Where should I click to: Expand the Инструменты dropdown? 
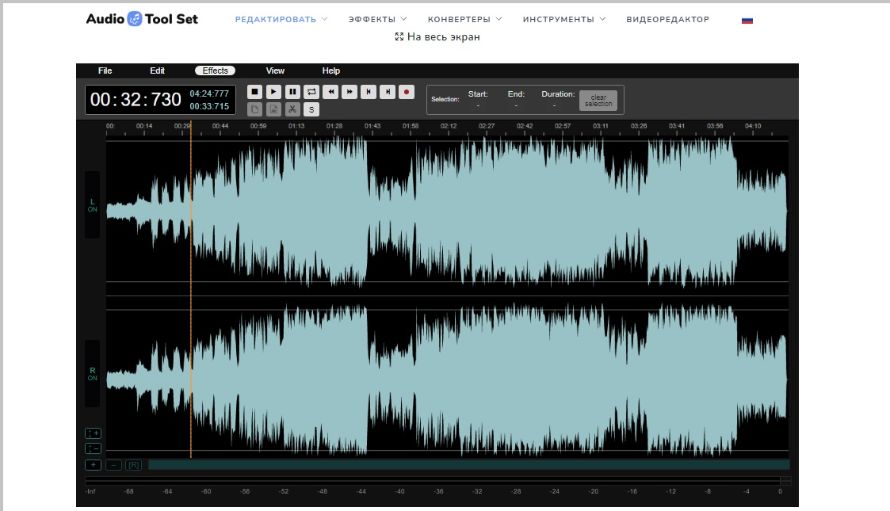pos(564,19)
